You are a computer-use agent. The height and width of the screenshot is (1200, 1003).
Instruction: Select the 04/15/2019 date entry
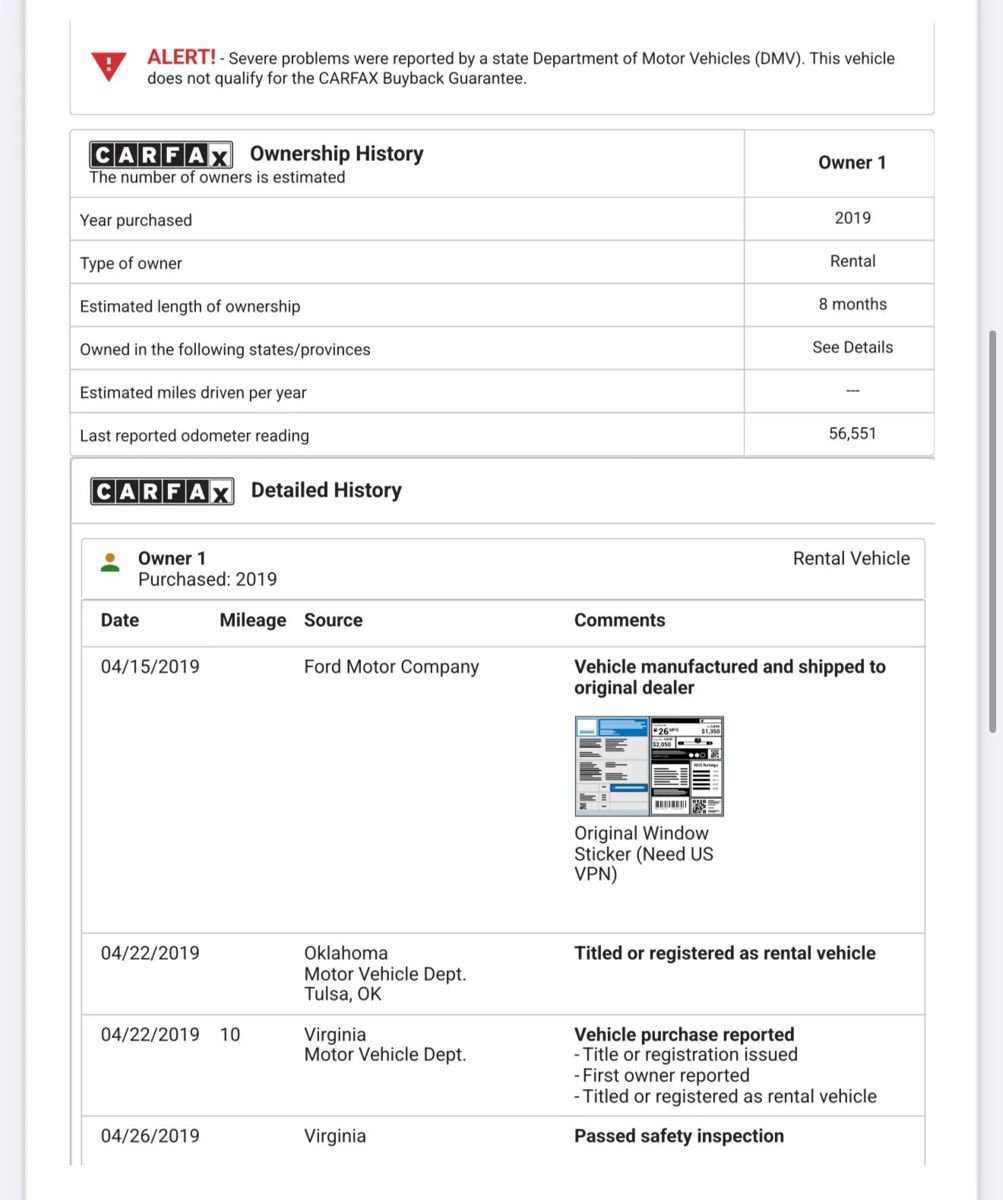coord(150,667)
